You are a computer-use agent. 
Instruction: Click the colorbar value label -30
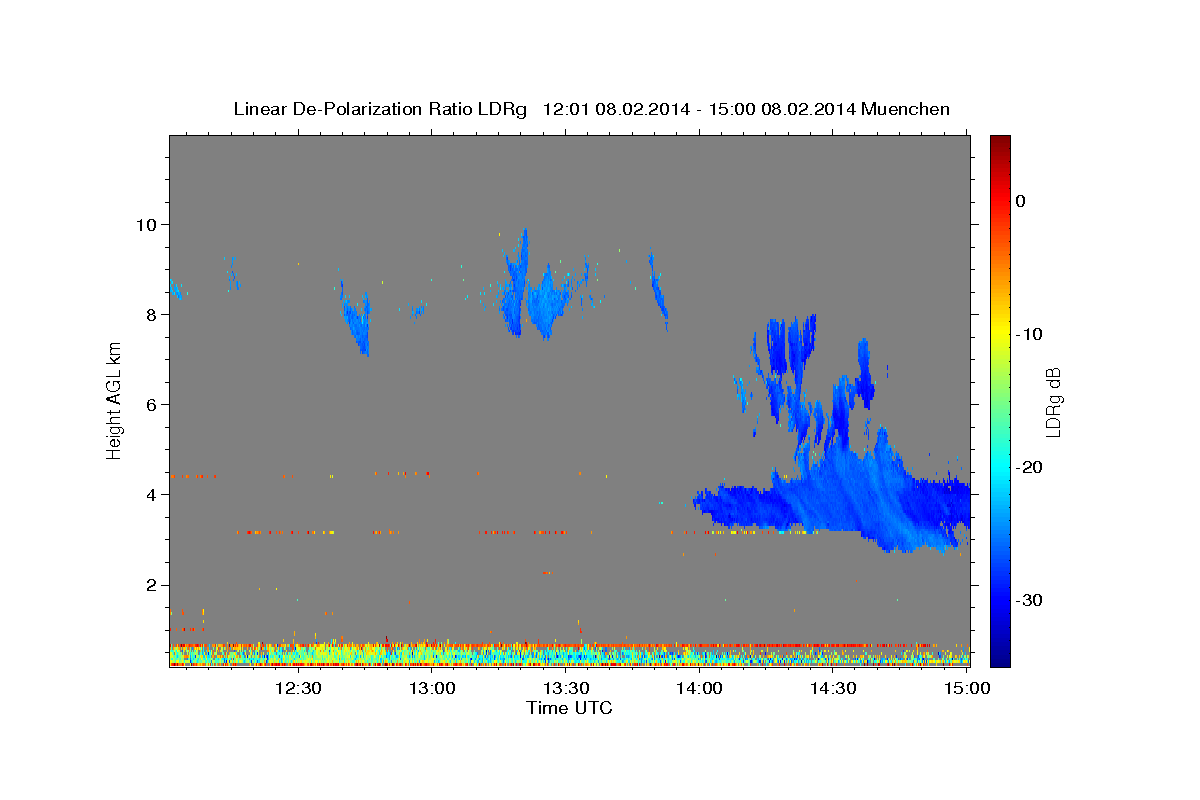point(1030,600)
